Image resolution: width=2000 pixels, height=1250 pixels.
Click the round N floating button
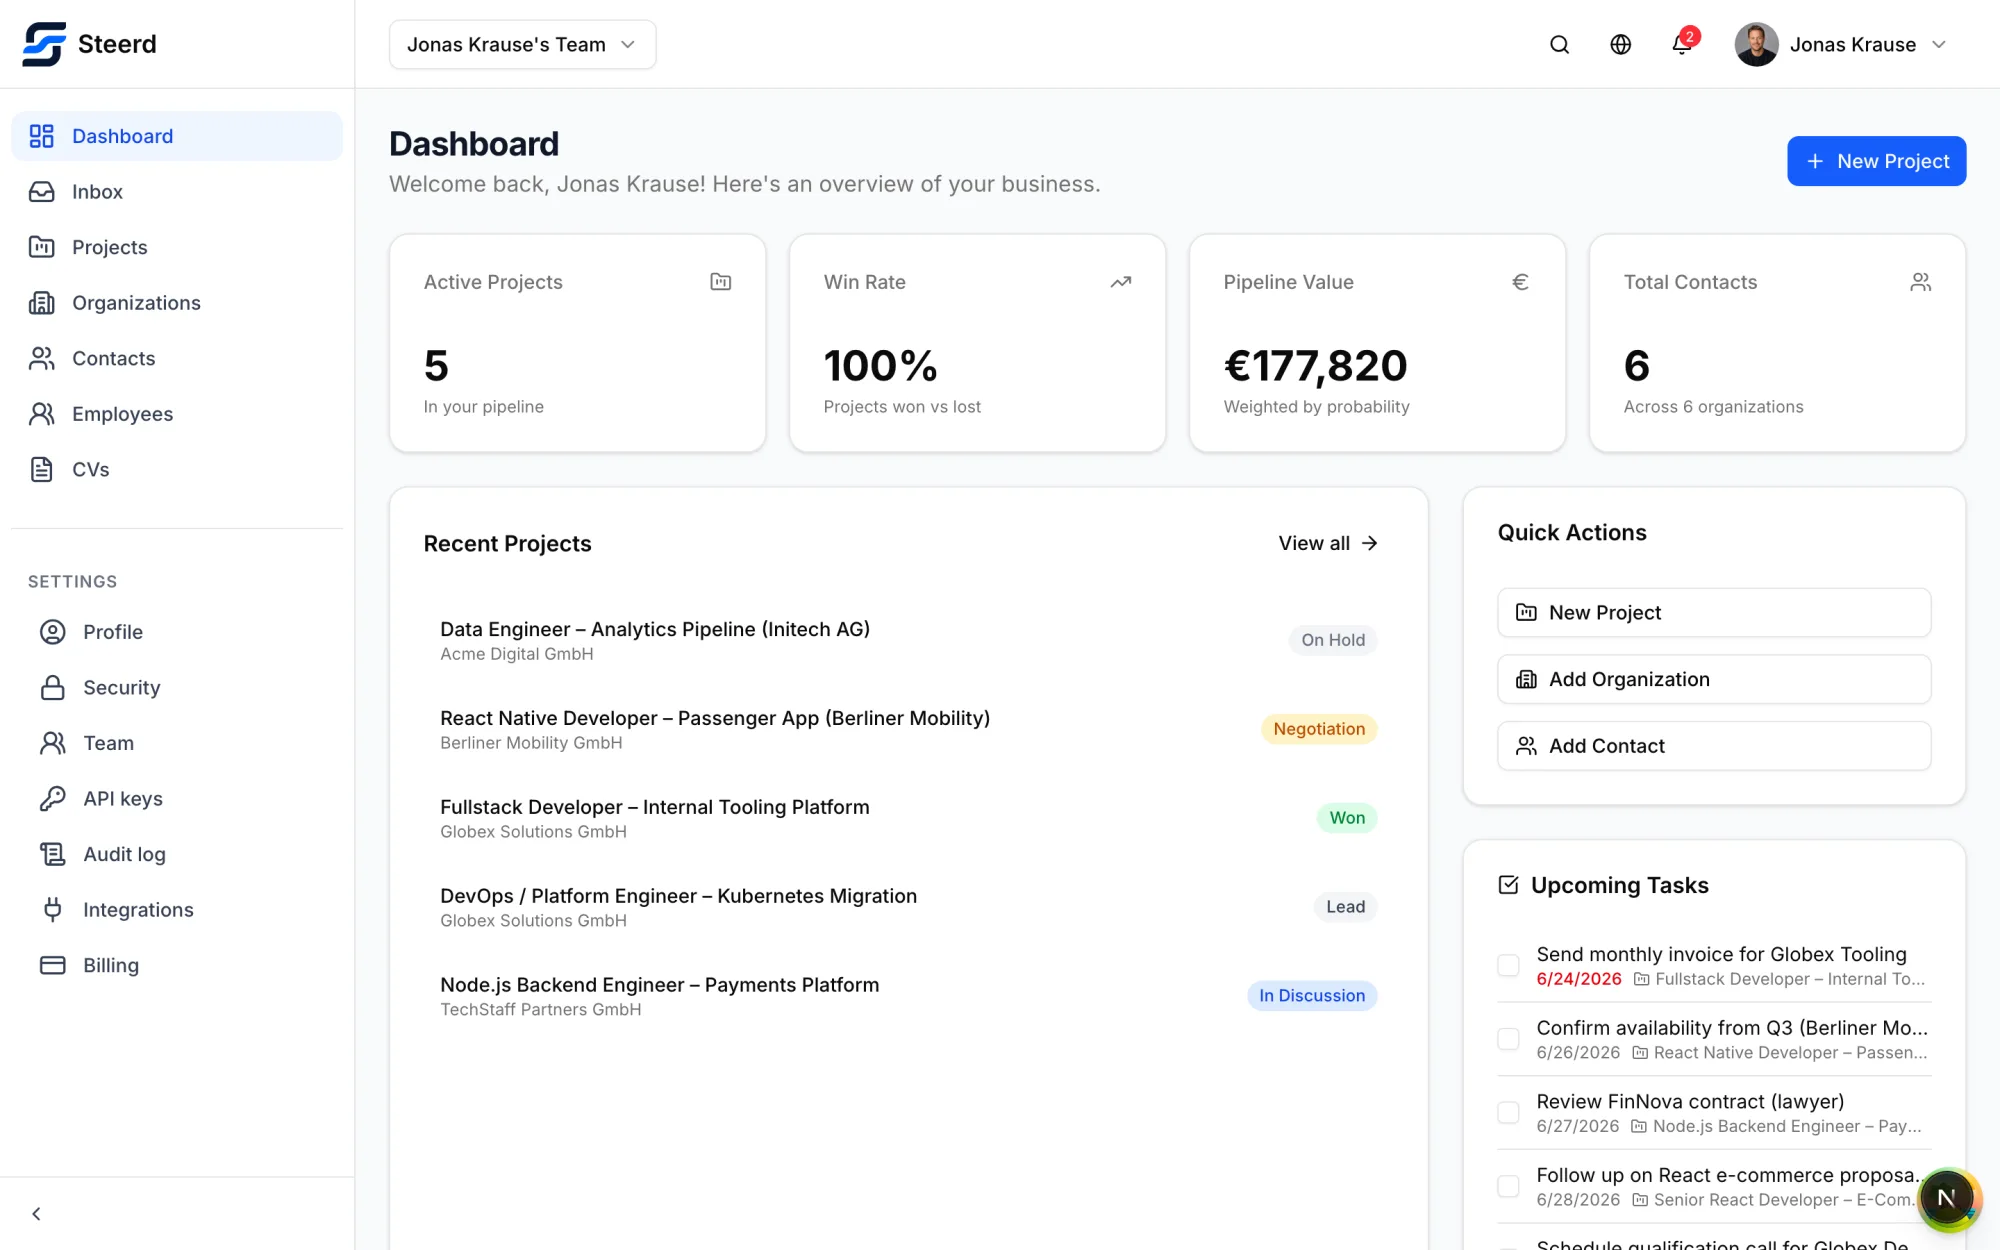[1947, 1198]
